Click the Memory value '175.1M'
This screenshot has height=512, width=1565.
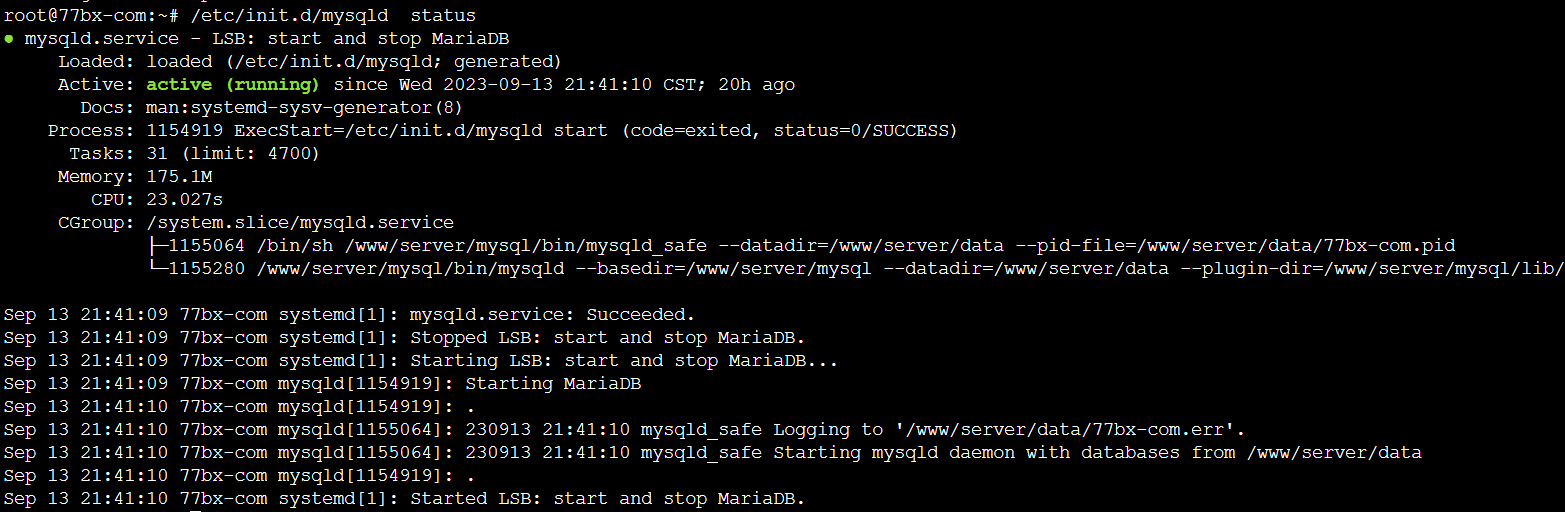click(x=179, y=177)
